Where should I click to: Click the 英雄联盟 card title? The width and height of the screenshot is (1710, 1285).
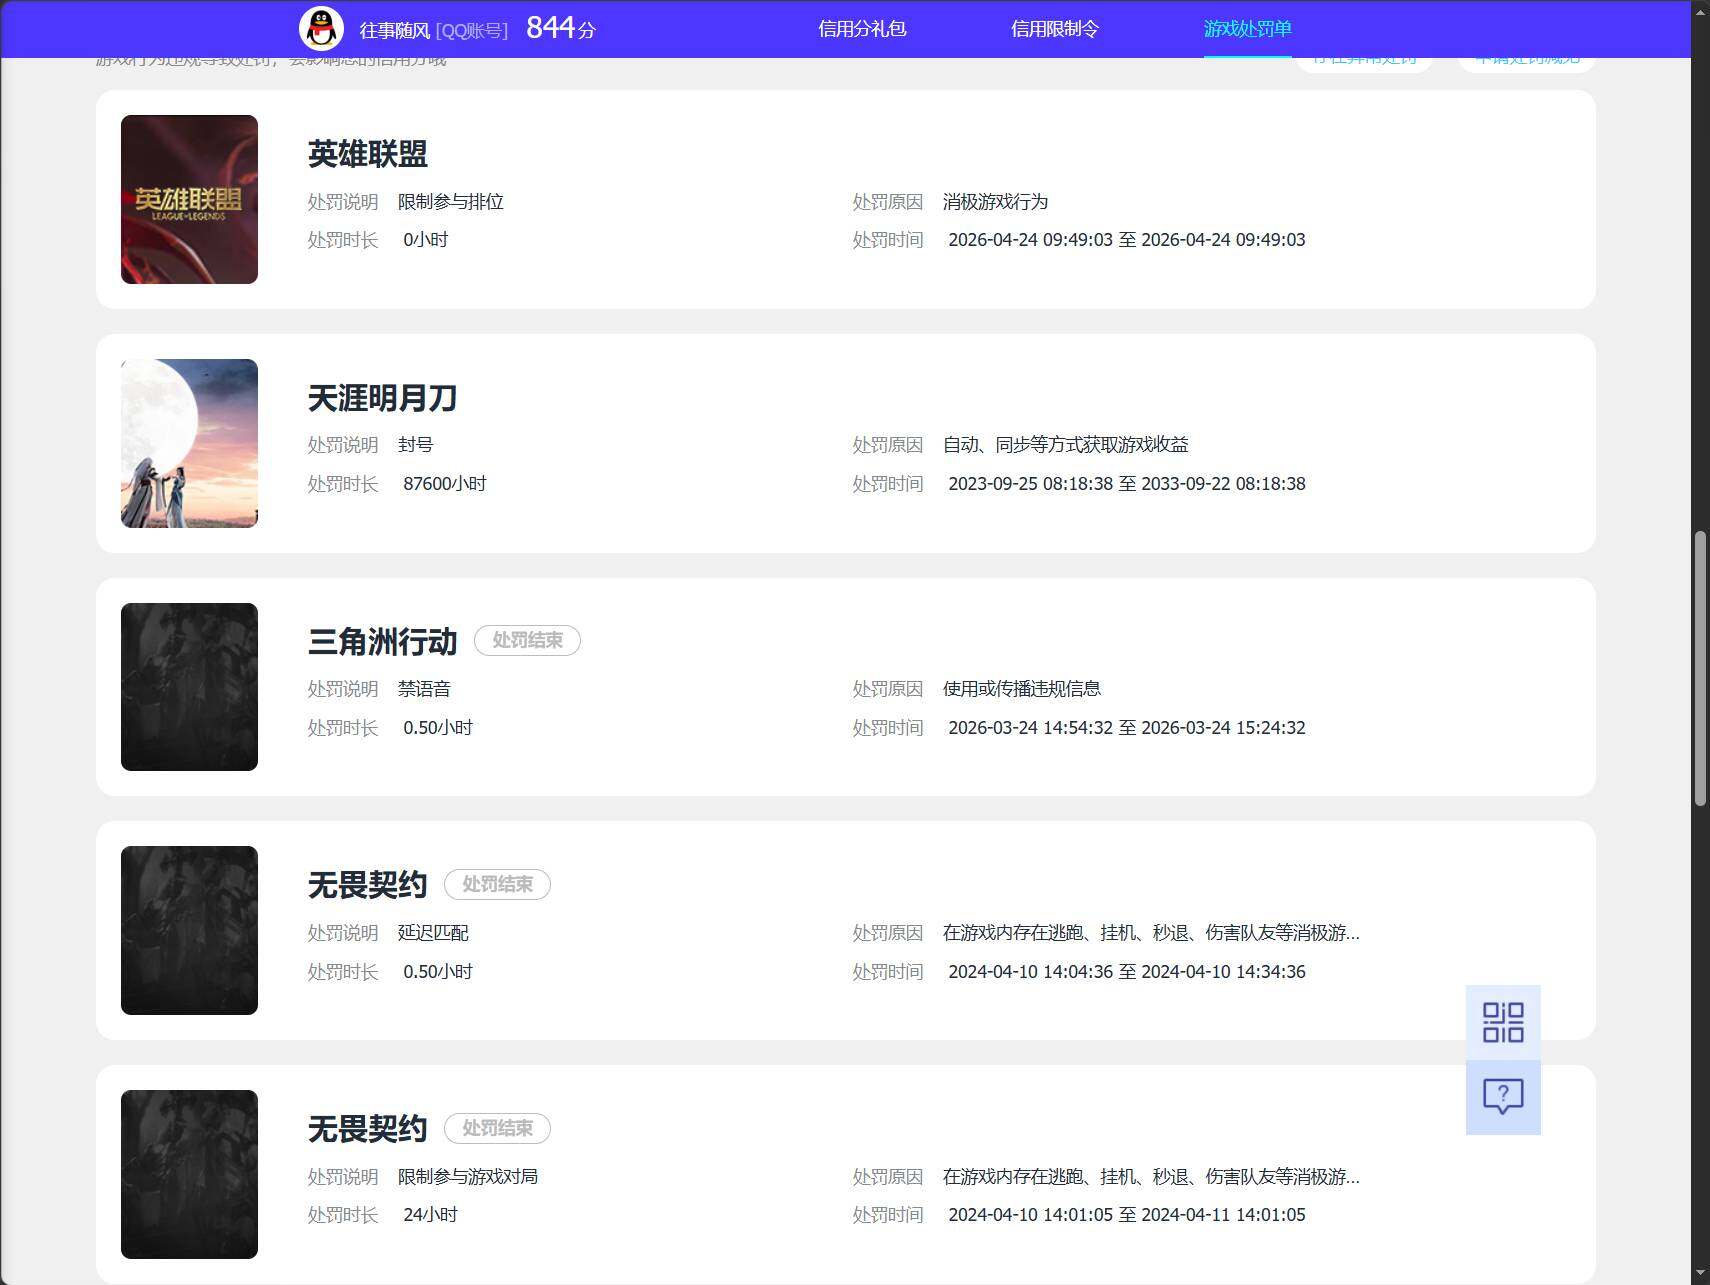click(368, 154)
